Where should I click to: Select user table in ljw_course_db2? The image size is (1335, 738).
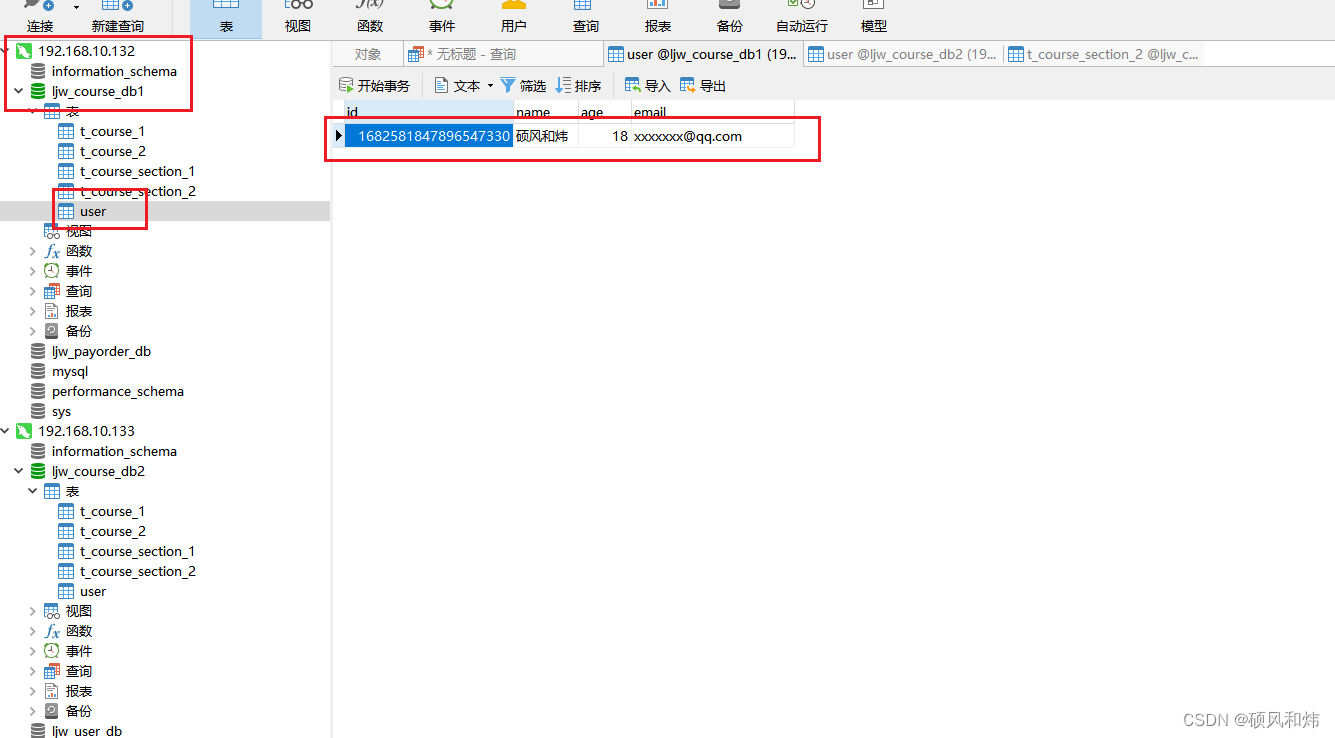click(x=93, y=591)
